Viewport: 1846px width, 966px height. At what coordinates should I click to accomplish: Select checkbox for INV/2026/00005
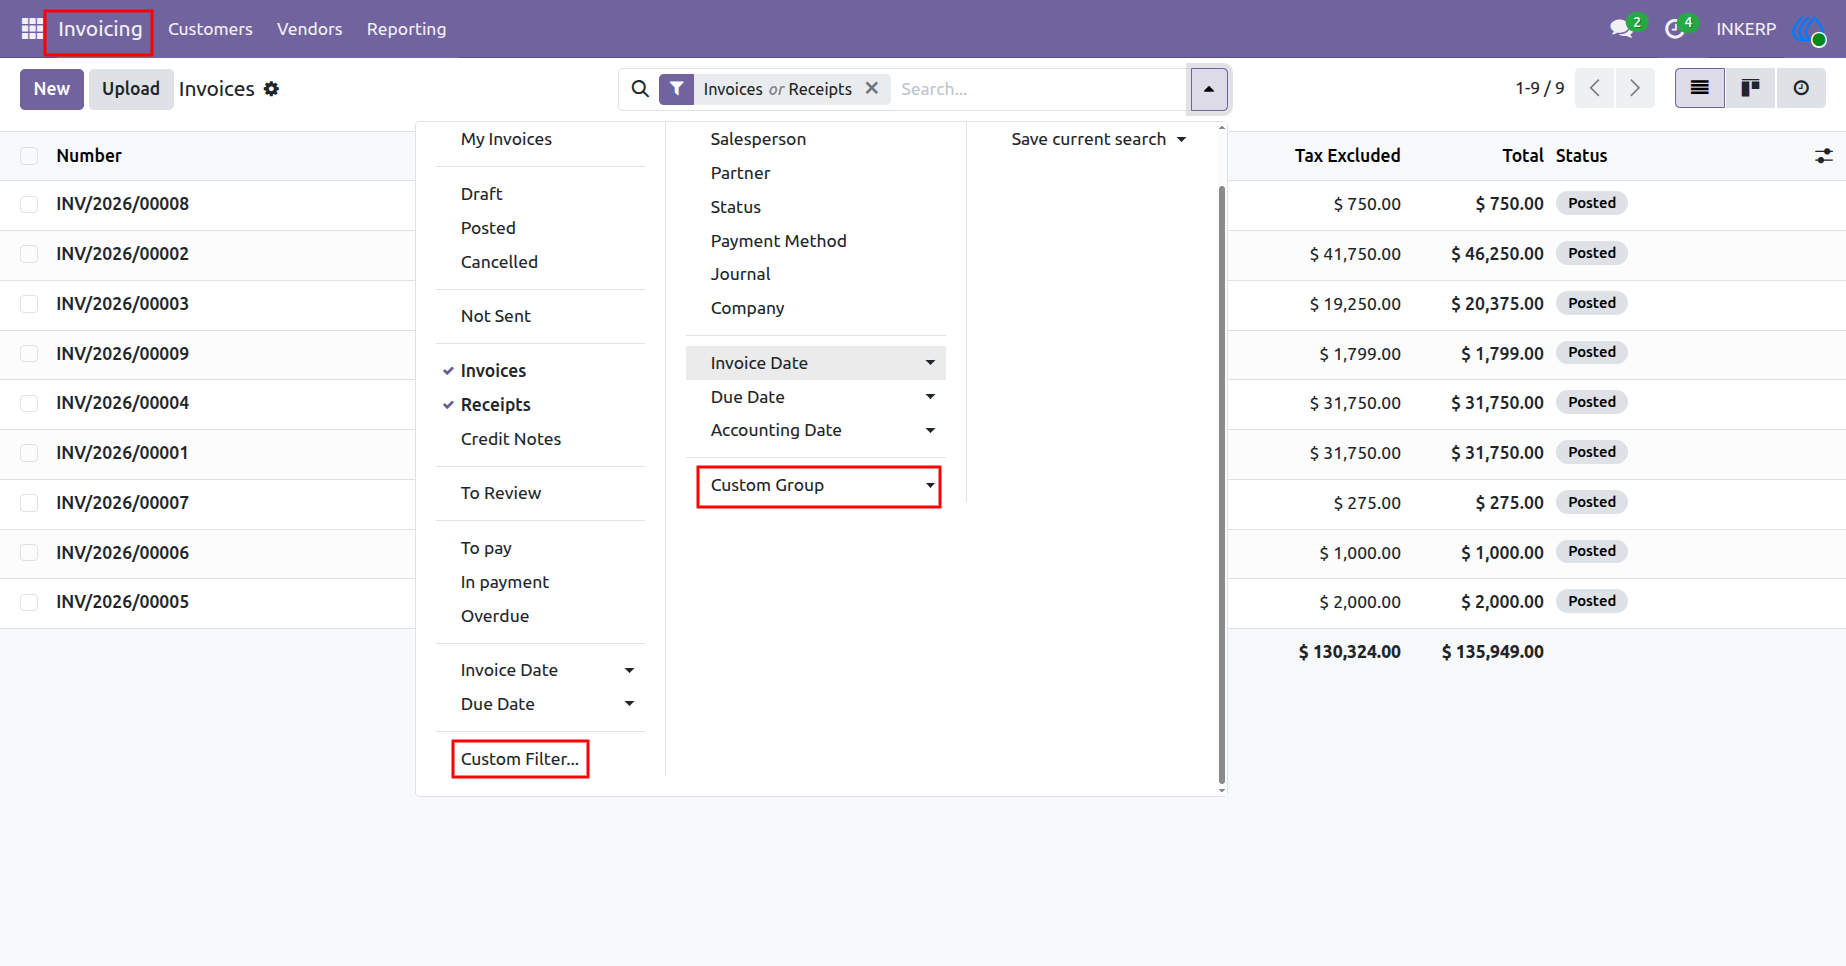[29, 602]
